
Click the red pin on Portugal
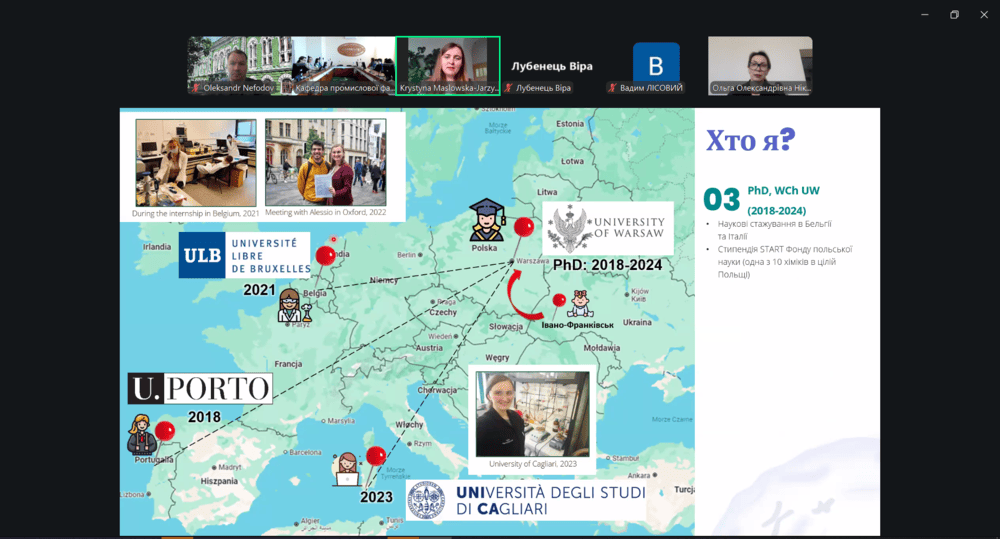point(165,431)
